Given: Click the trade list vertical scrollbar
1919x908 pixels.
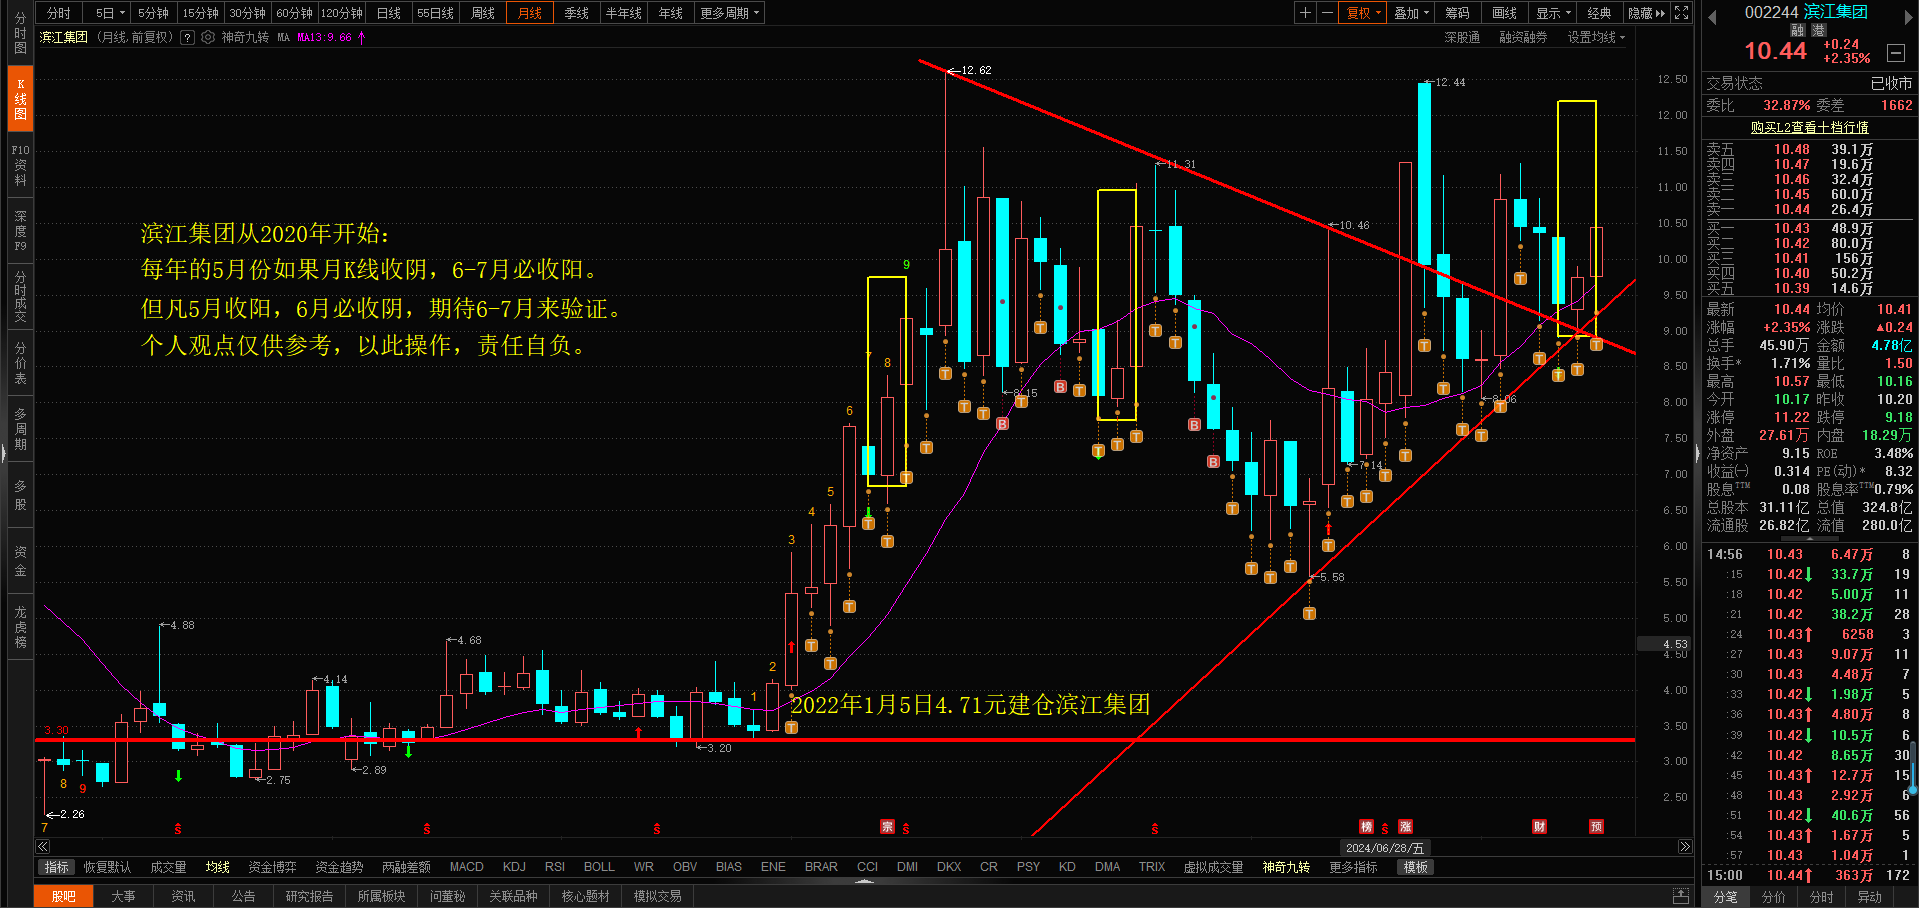Looking at the screenshot, I should click(1913, 768).
